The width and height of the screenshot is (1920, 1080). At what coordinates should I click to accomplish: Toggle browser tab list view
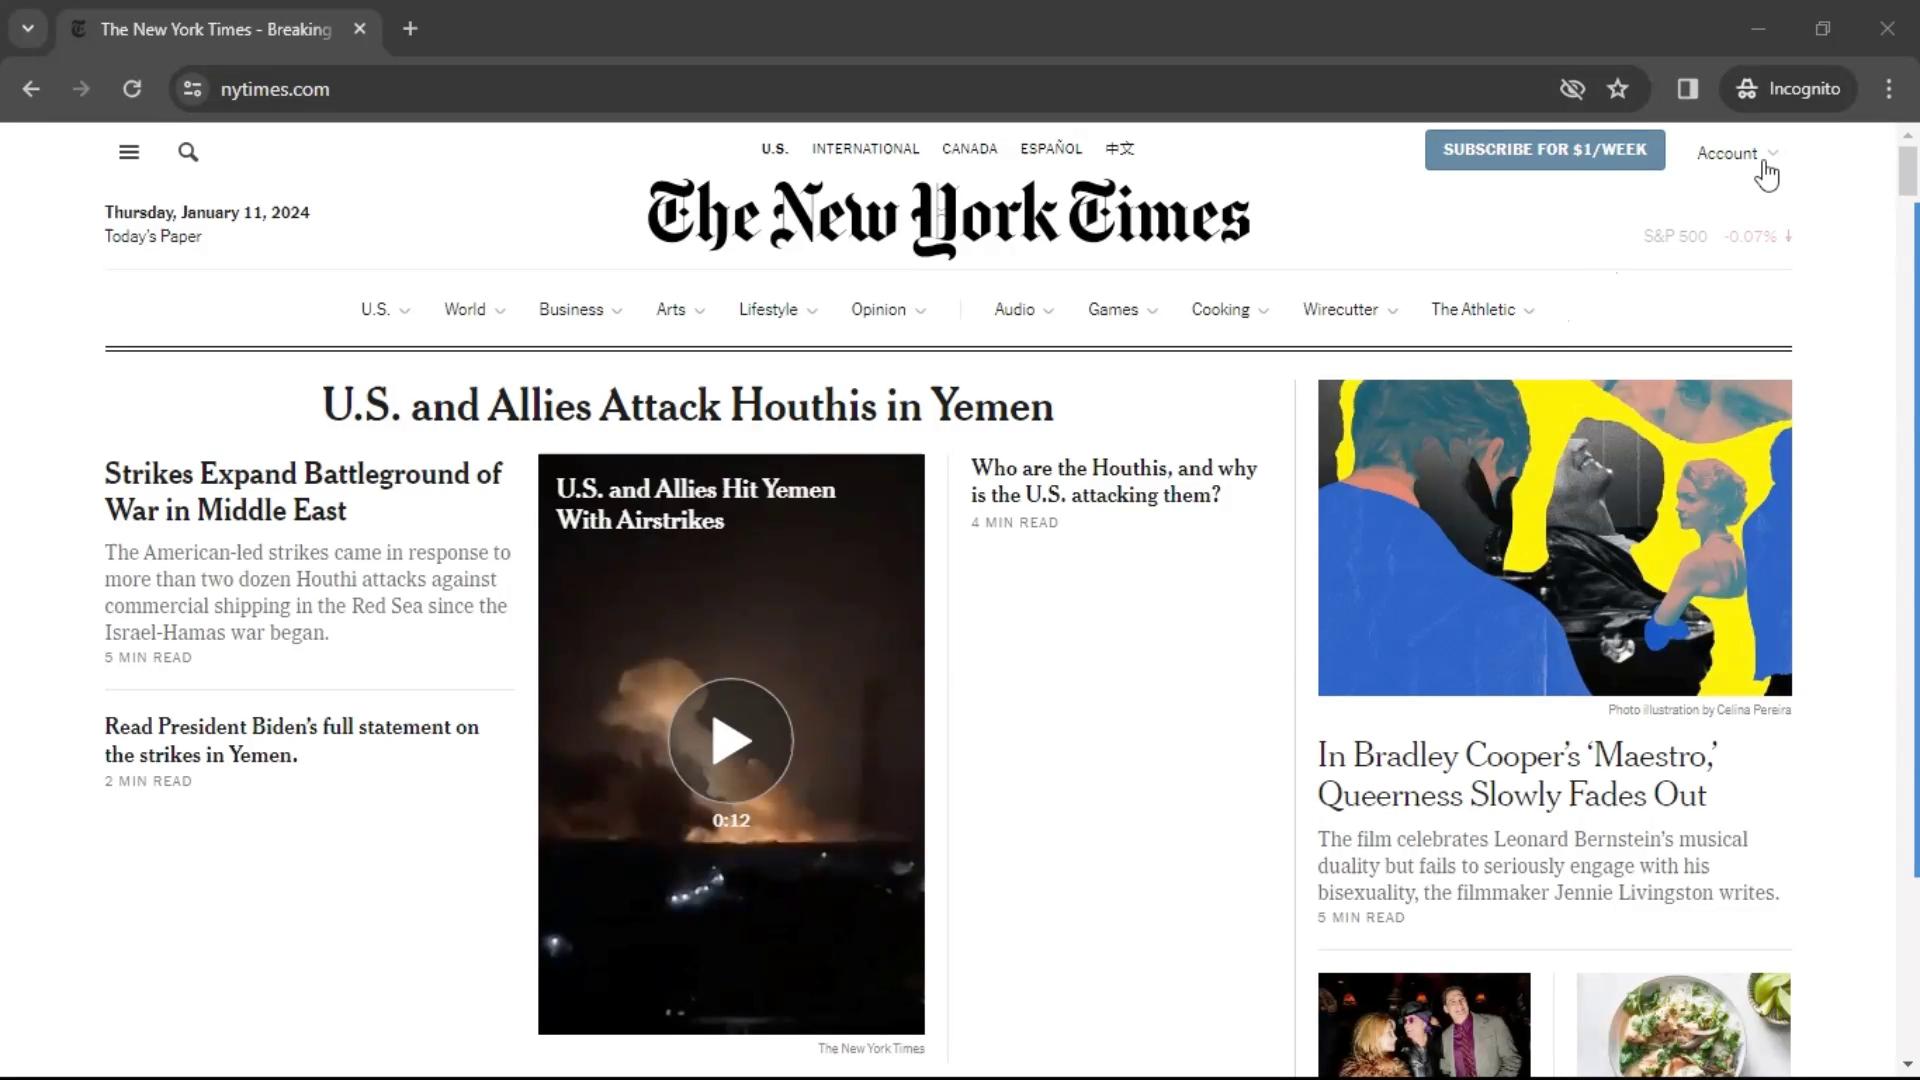tap(28, 28)
